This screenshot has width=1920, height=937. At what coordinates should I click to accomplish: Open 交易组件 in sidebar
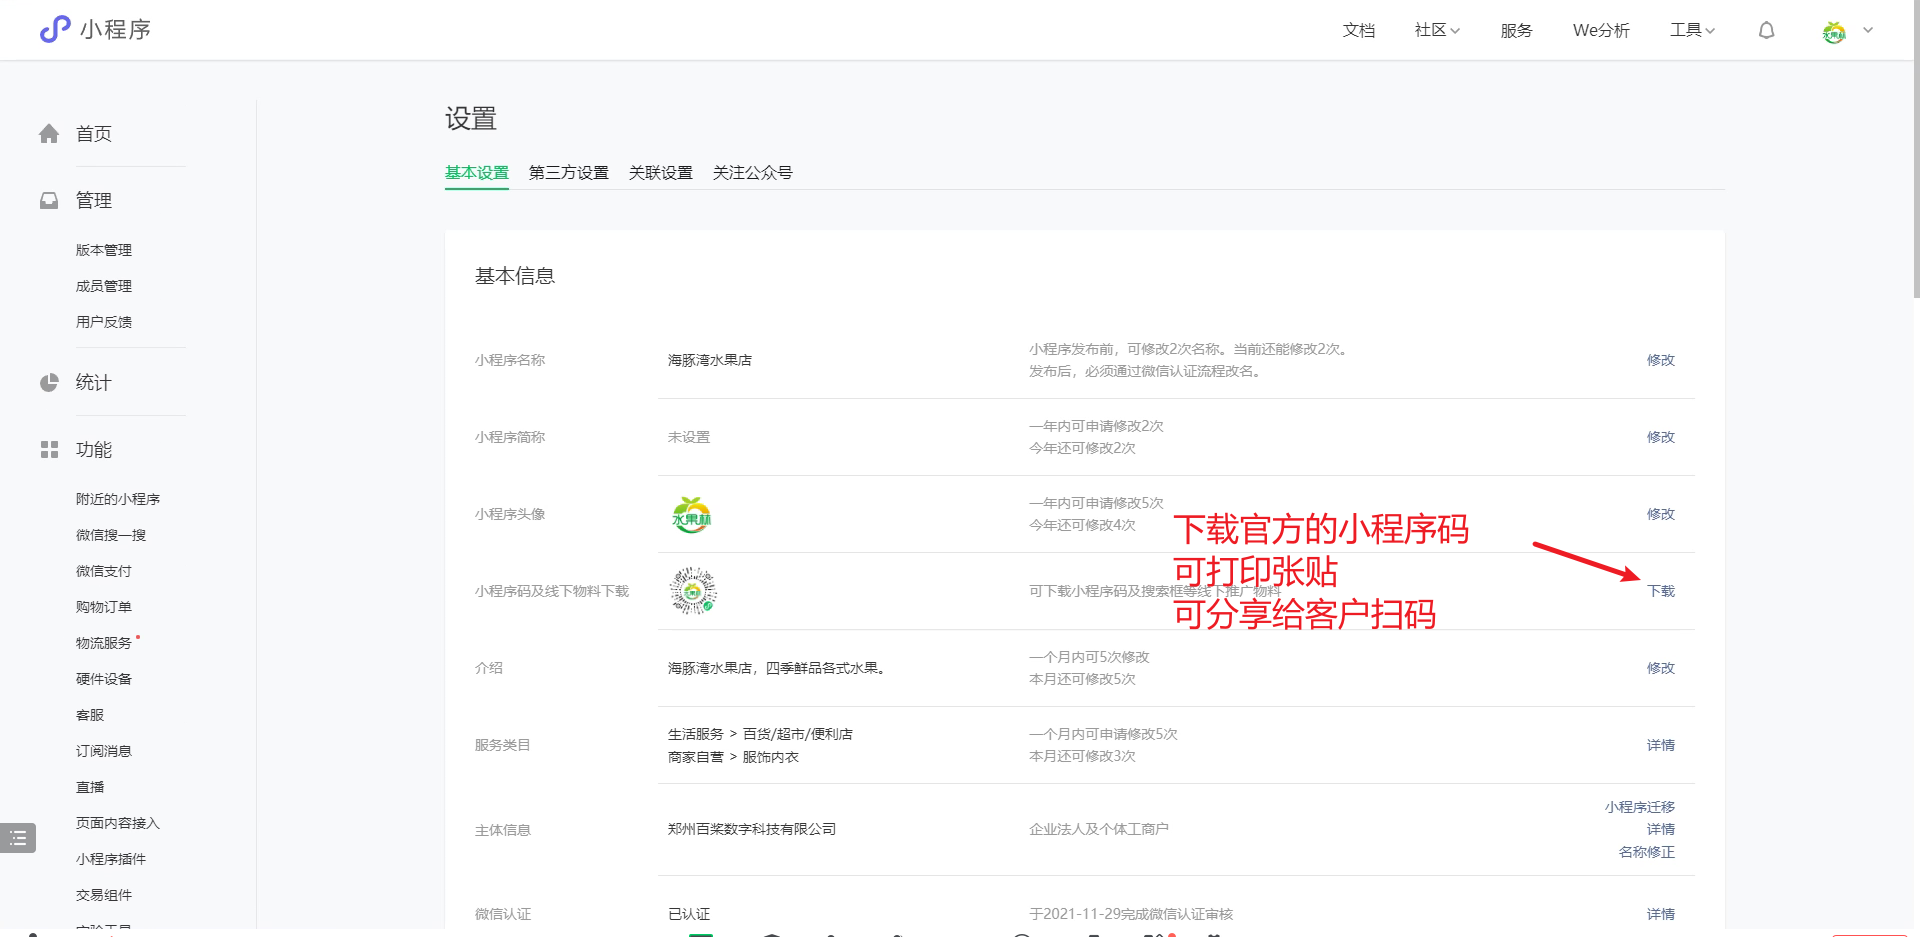(104, 895)
